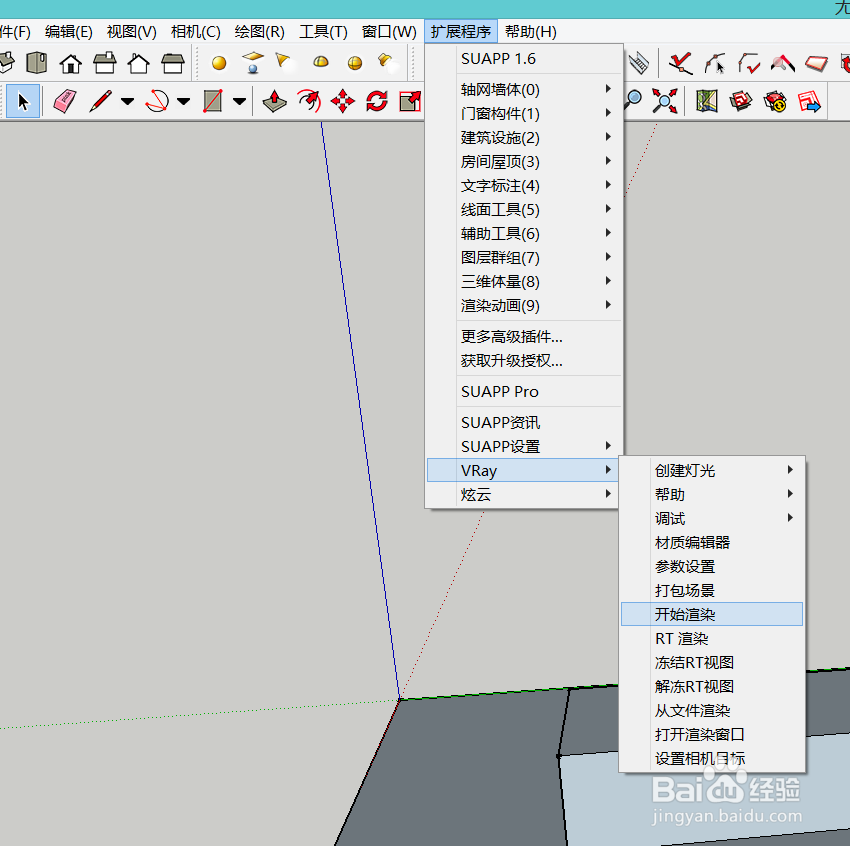Select the Push/Pull tool
Image resolution: width=850 pixels, height=846 pixels.
274,101
